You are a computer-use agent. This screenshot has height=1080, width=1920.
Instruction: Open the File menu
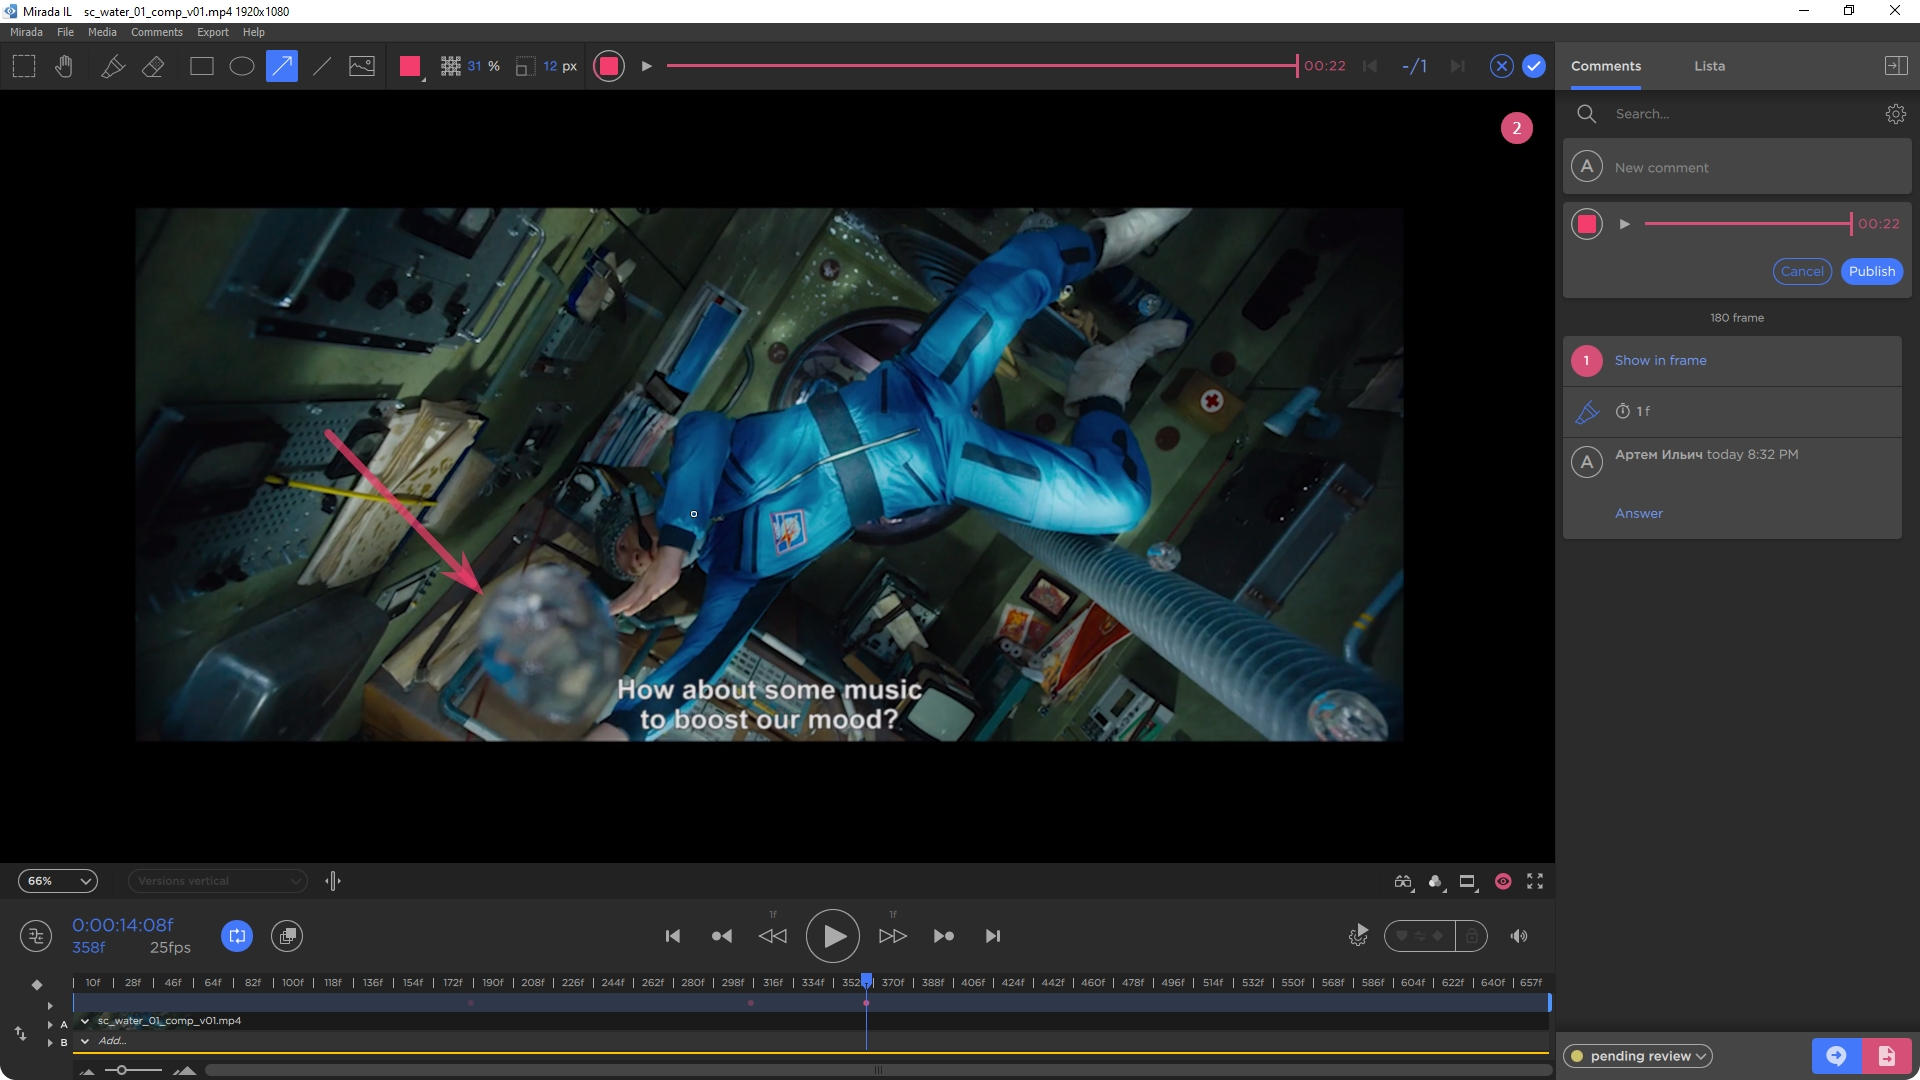tap(65, 32)
